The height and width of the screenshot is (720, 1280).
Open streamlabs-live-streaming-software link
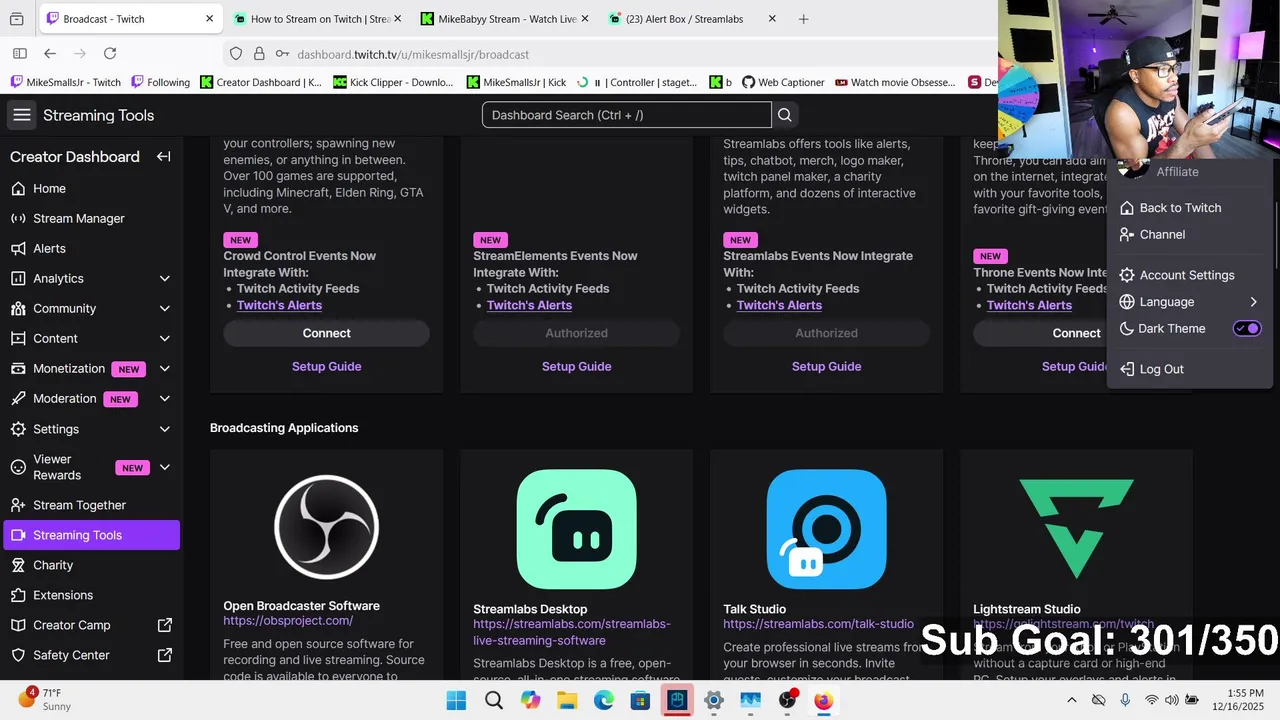(x=572, y=632)
